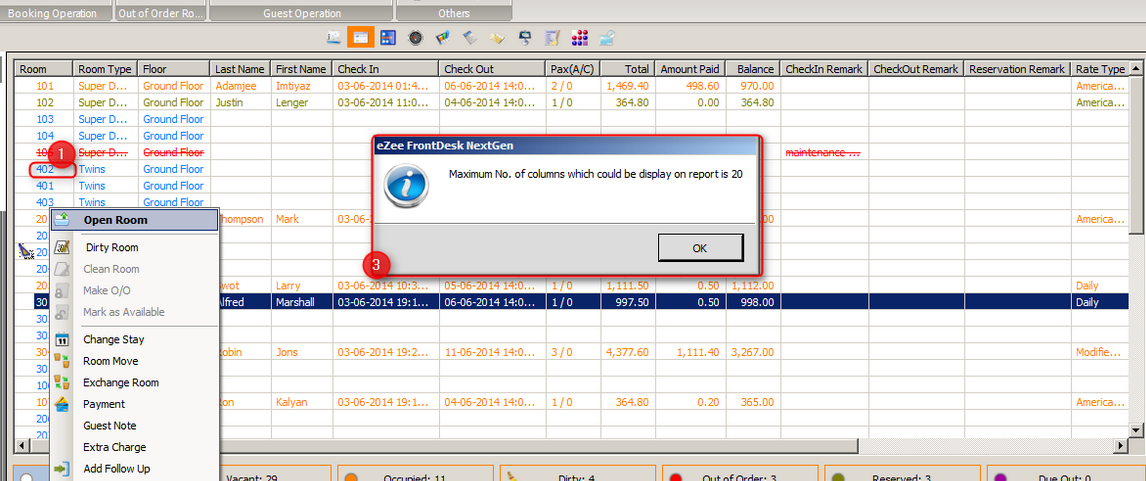Sort by the Check Out column header
Image resolution: width=1146 pixels, height=481 pixels.
[492, 69]
